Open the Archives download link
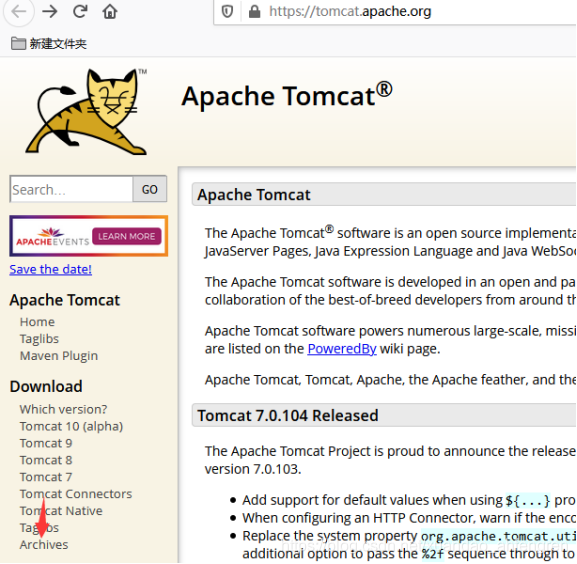 tap(44, 545)
